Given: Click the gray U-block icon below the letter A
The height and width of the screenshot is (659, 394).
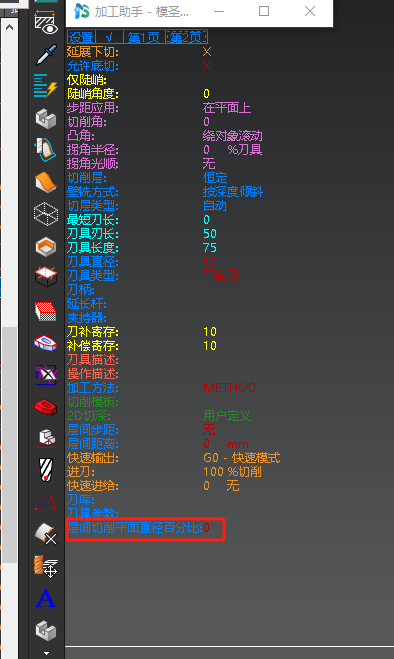Looking at the screenshot, I should (x=45, y=630).
